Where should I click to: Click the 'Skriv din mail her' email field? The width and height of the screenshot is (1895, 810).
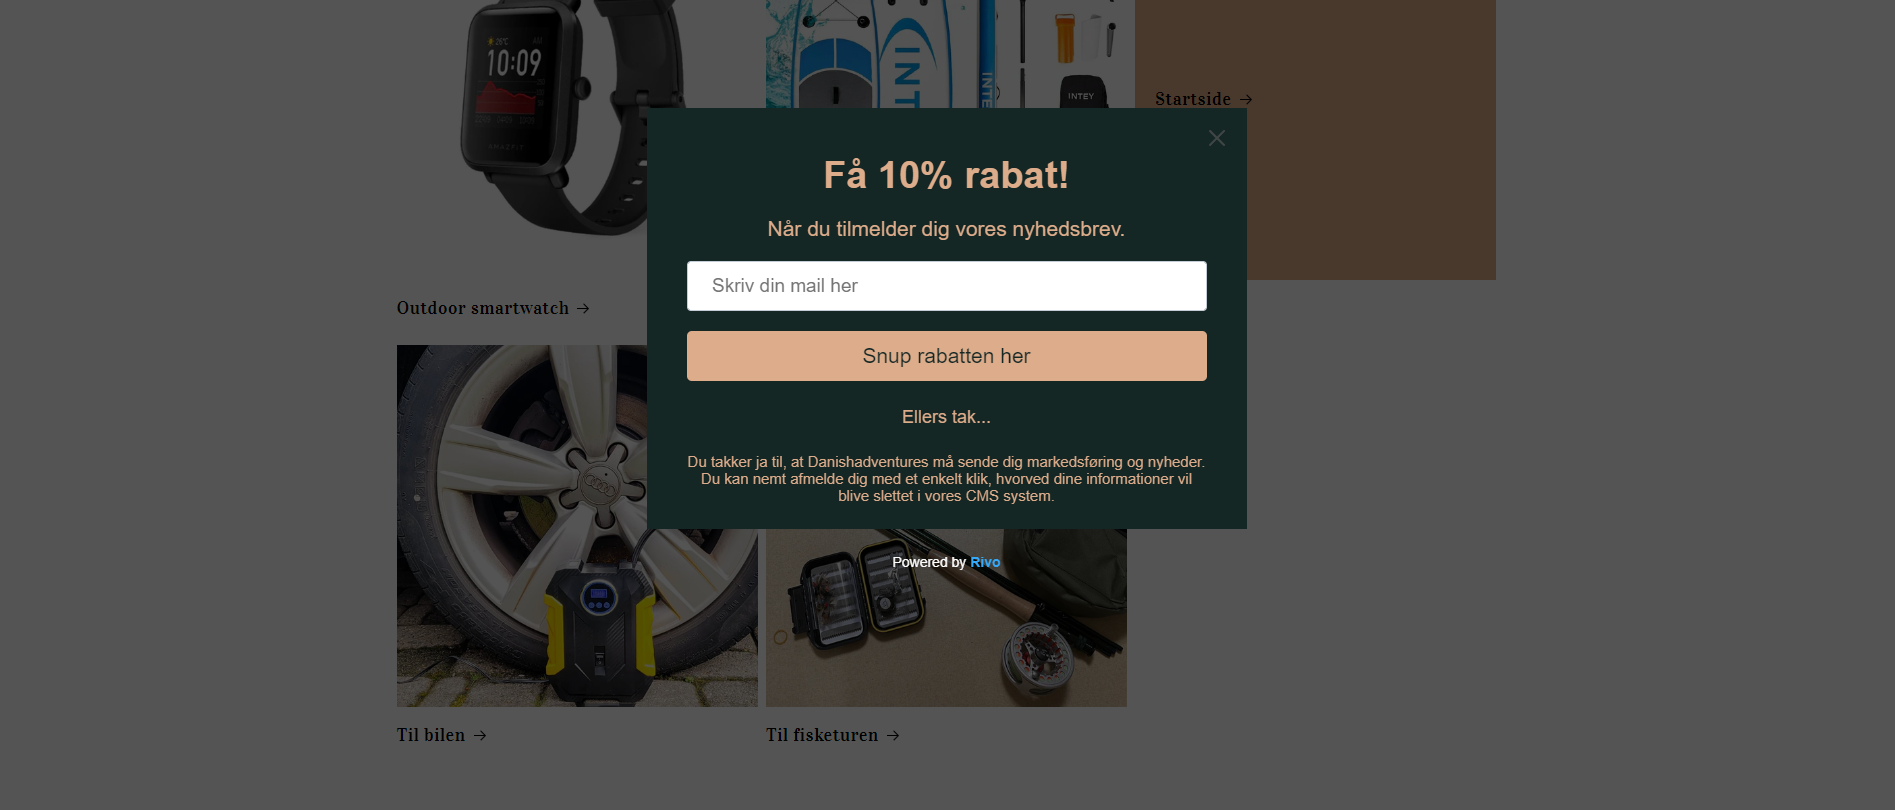point(946,286)
